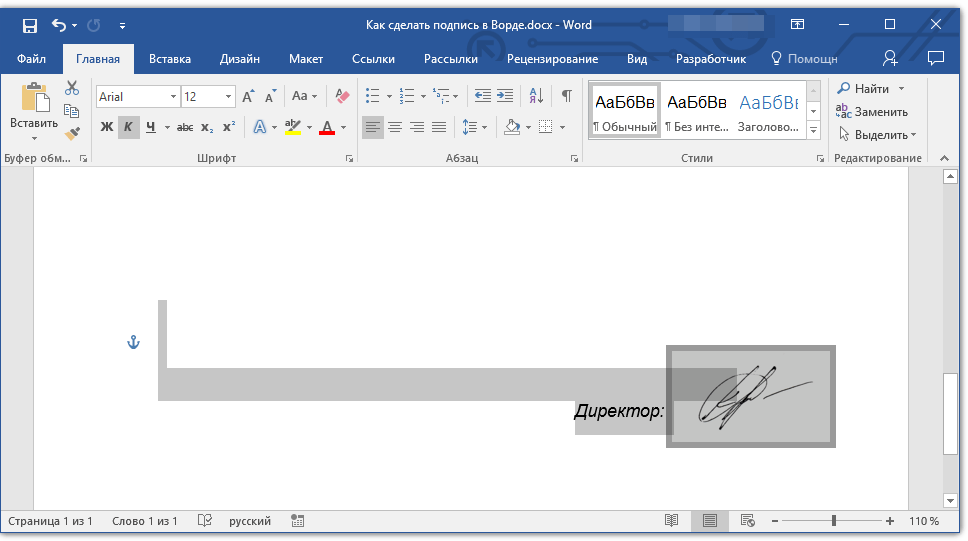Click the Format Painter brush icon
Screen dimensions: 968x541
coord(72,133)
